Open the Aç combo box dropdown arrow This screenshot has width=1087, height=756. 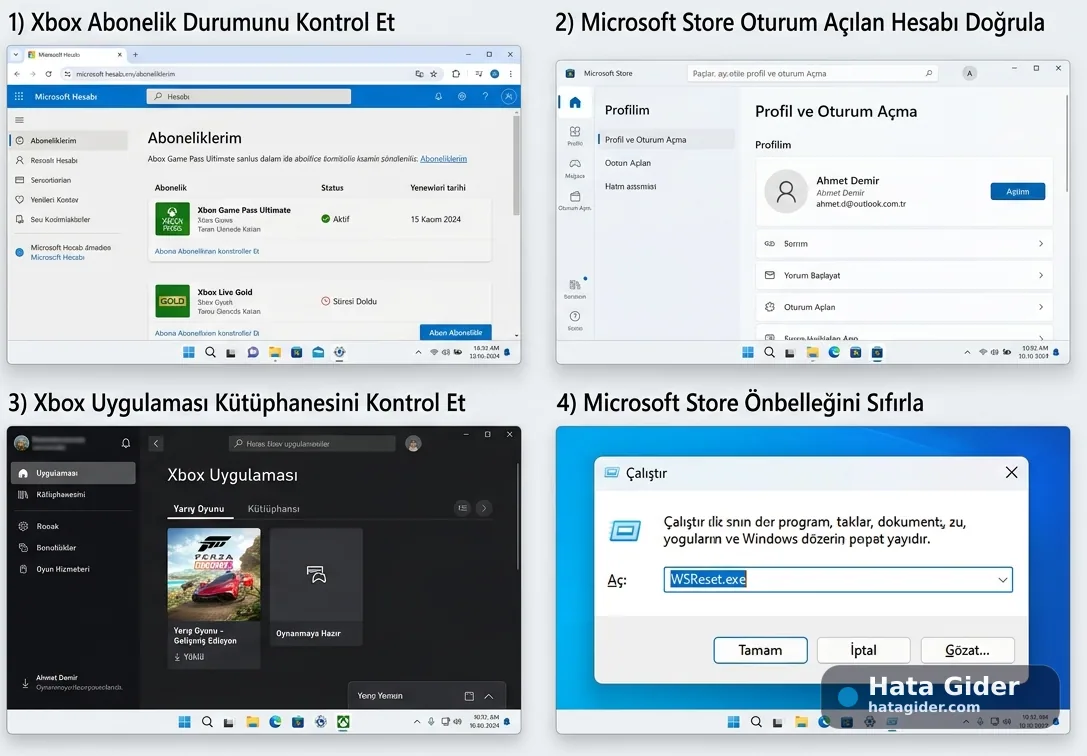1002,580
